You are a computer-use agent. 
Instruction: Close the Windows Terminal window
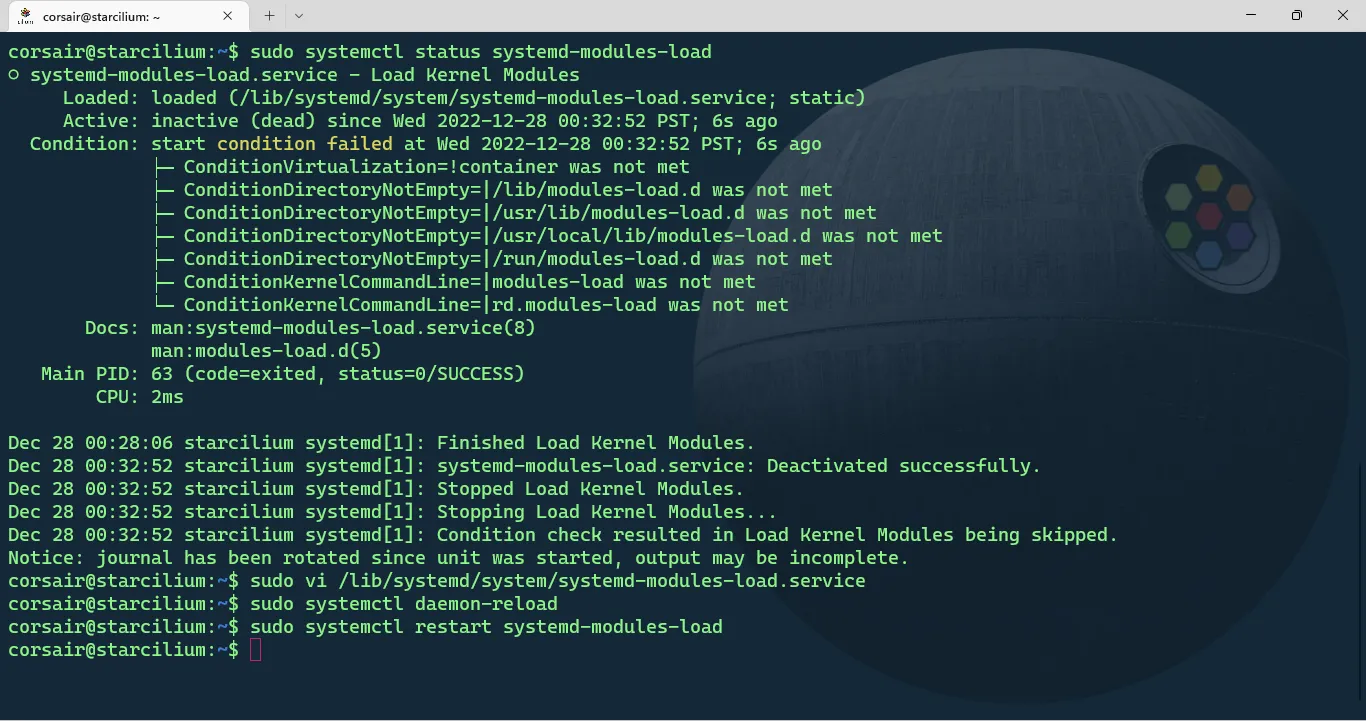[1343, 15]
